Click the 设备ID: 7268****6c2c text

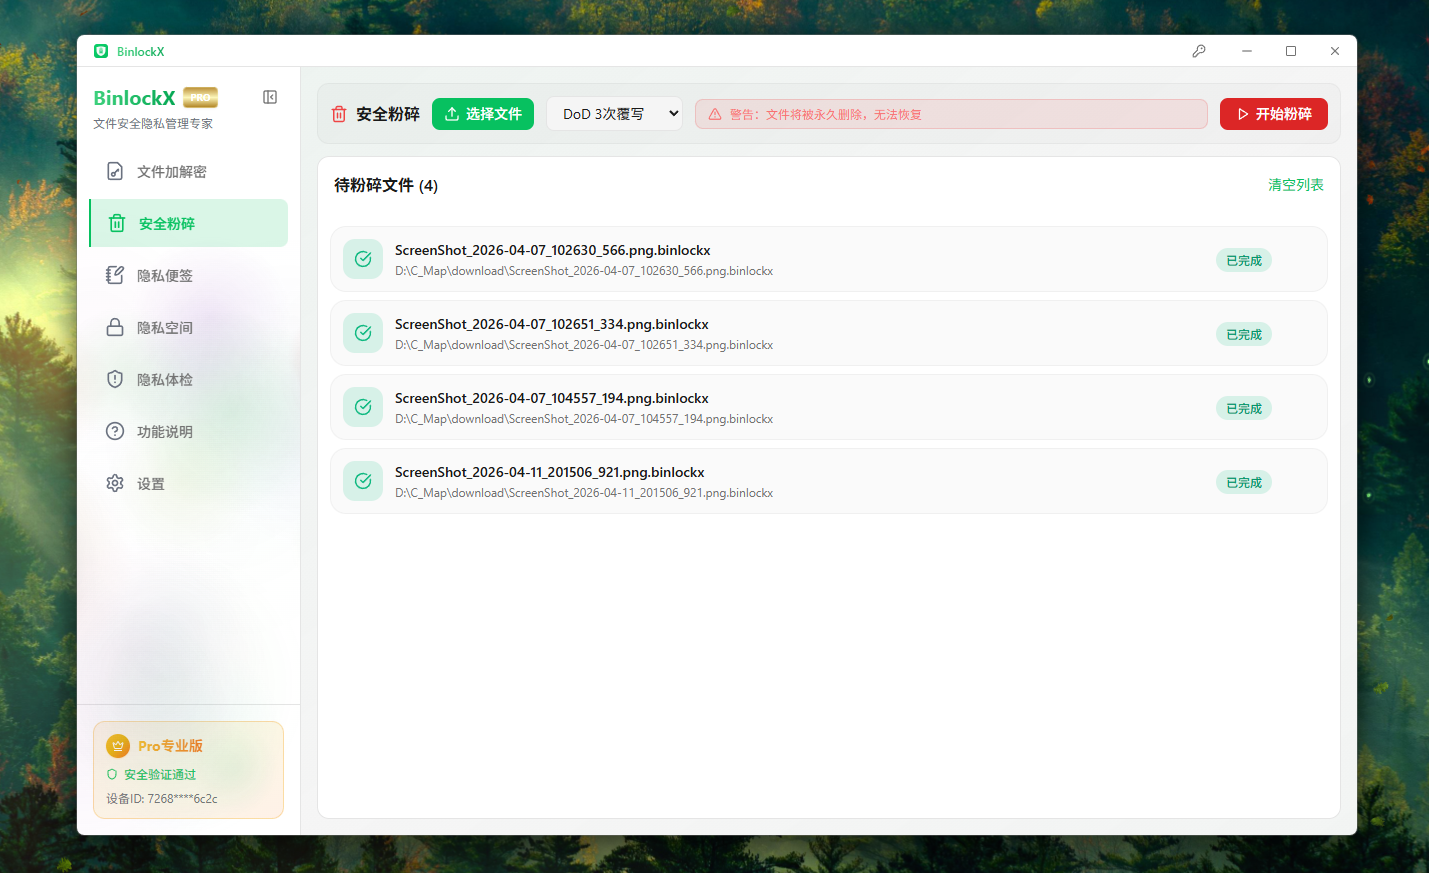(x=162, y=799)
